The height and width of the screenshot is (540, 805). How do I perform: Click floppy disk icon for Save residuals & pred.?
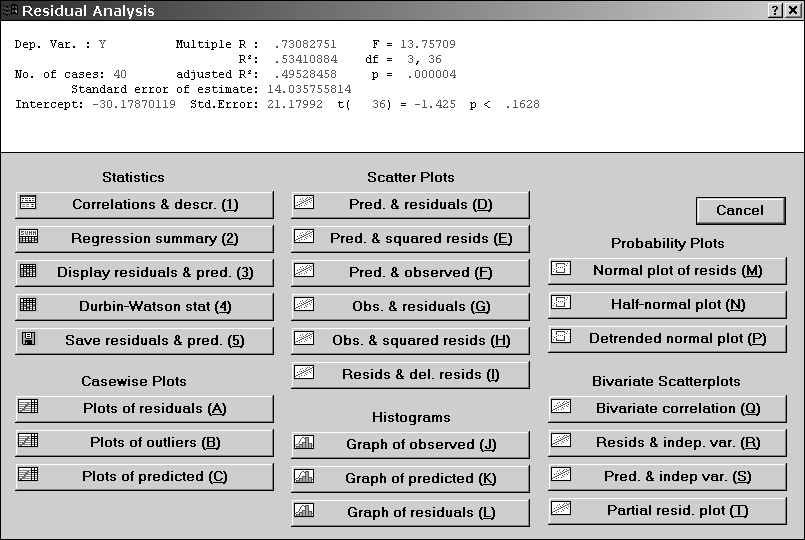point(29,338)
